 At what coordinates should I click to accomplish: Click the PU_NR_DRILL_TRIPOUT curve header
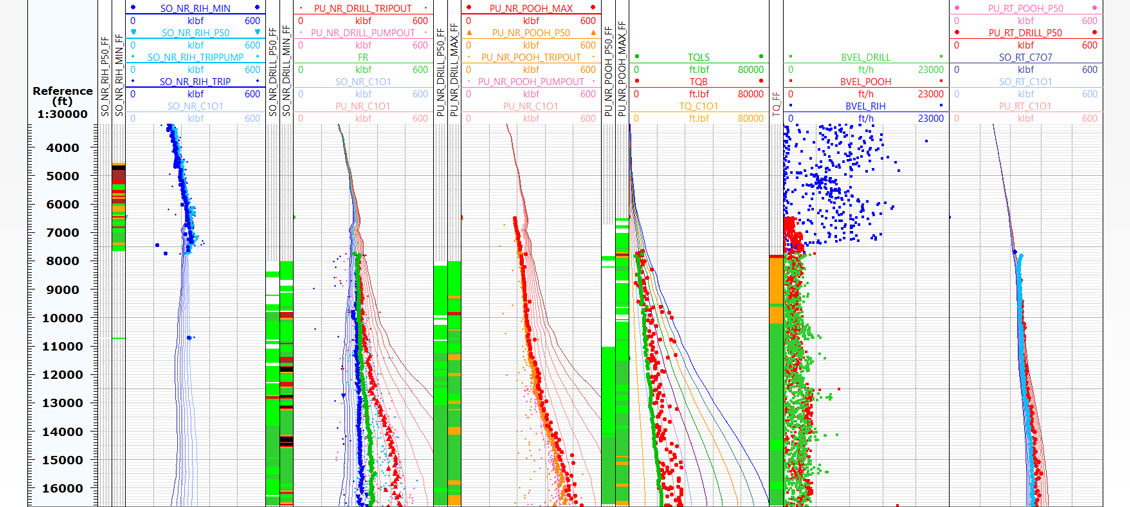(x=362, y=8)
